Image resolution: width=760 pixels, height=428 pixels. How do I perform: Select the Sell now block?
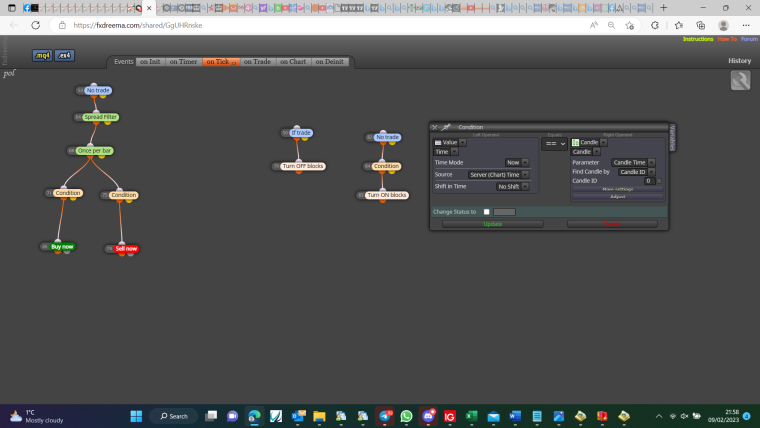126,249
